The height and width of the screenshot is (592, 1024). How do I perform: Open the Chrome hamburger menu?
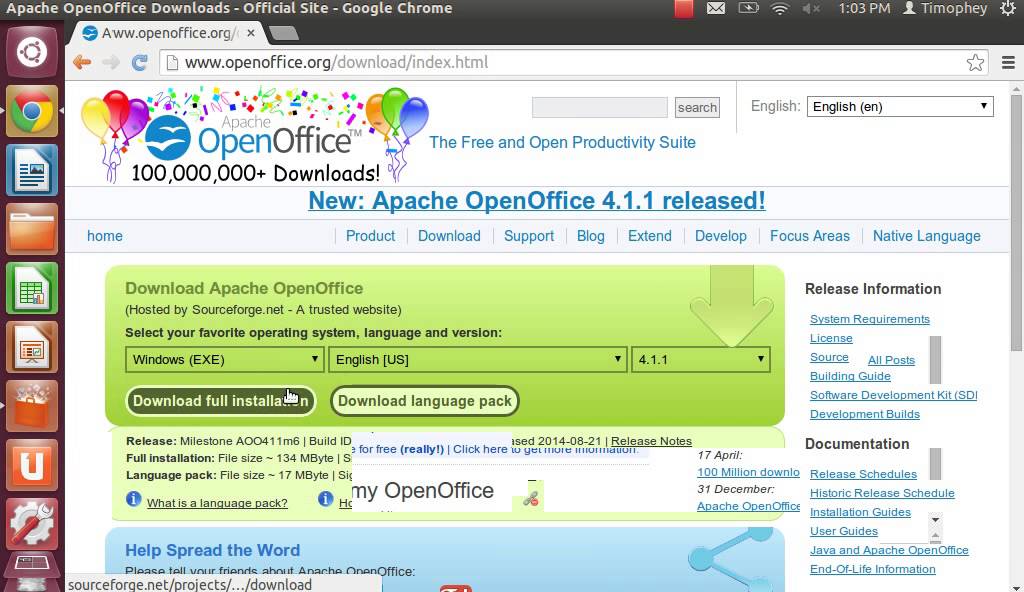coord(1008,62)
